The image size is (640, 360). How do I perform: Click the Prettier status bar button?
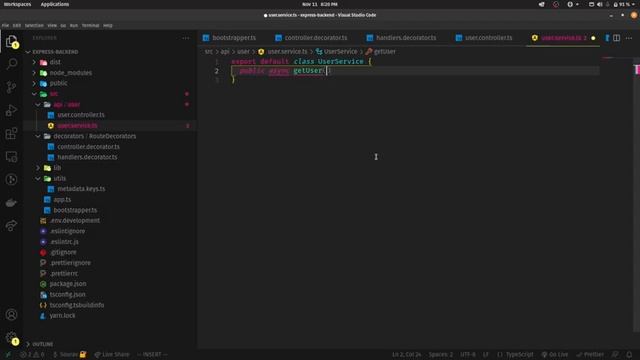tap(590, 355)
